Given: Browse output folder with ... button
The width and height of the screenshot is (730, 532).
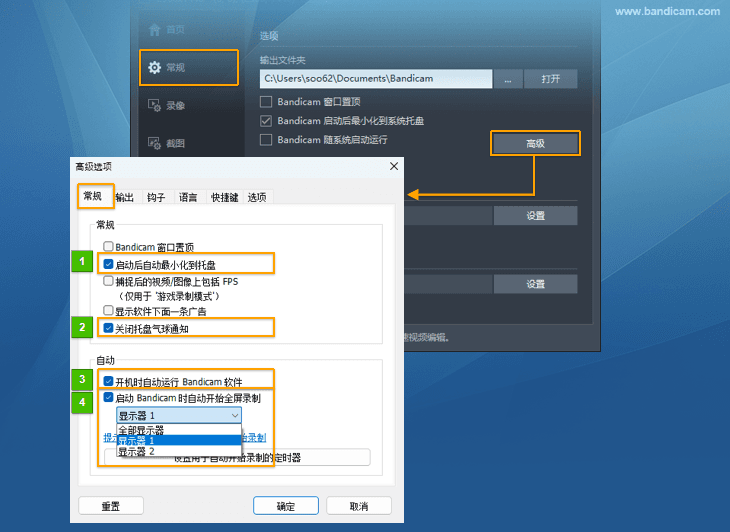Looking at the screenshot, I should click(508, 79).
